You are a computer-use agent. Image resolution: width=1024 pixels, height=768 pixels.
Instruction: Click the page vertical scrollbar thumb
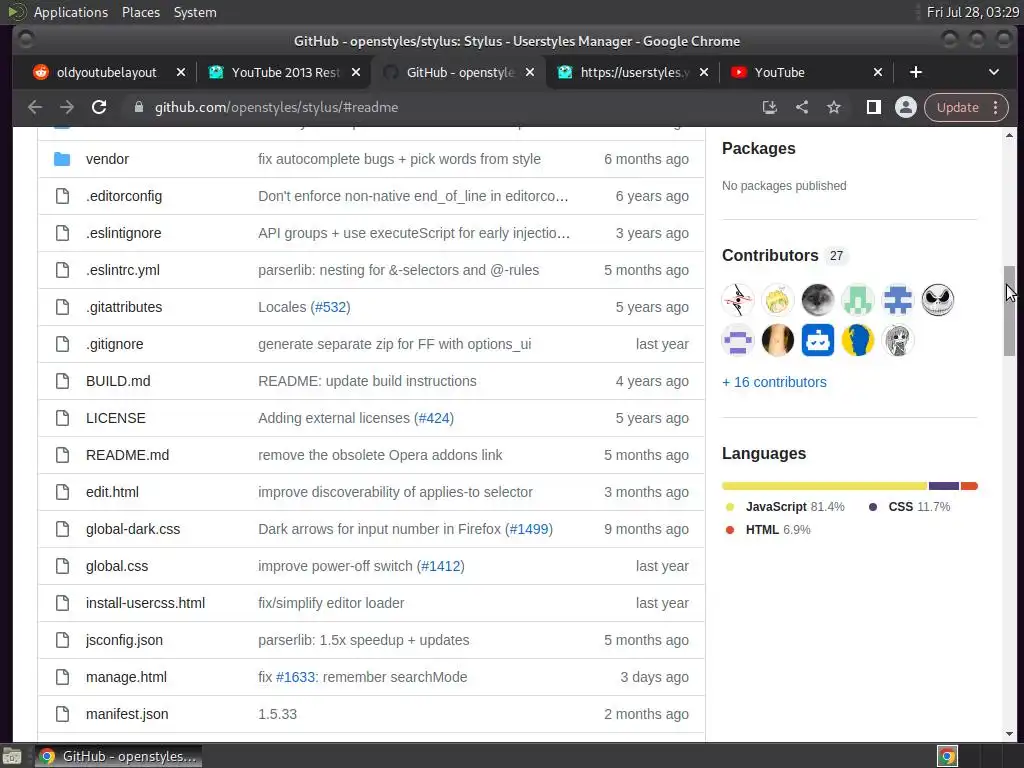(1009, 311)
